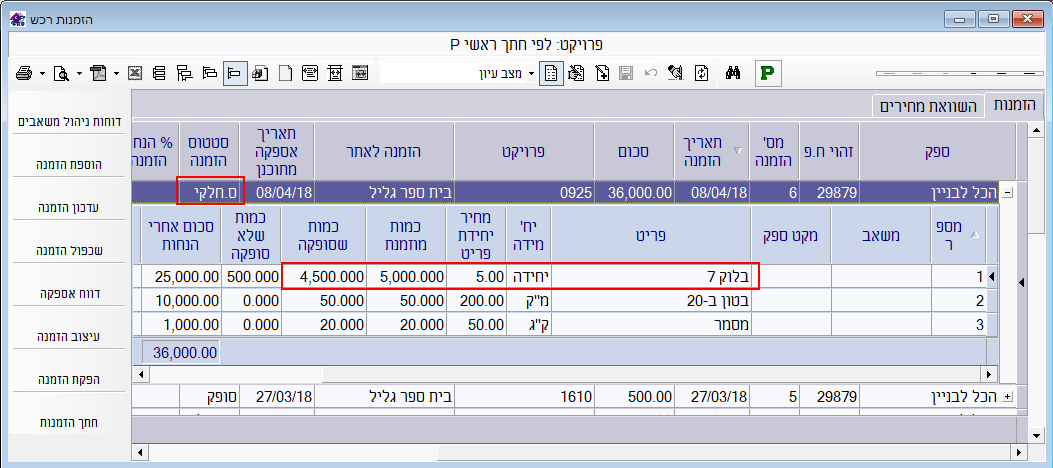This screenshot has height=468, width=1053.
Task: Open the dropdown arrow beside the printer icon
Action: pyautogui.click(x=42, y=73)
